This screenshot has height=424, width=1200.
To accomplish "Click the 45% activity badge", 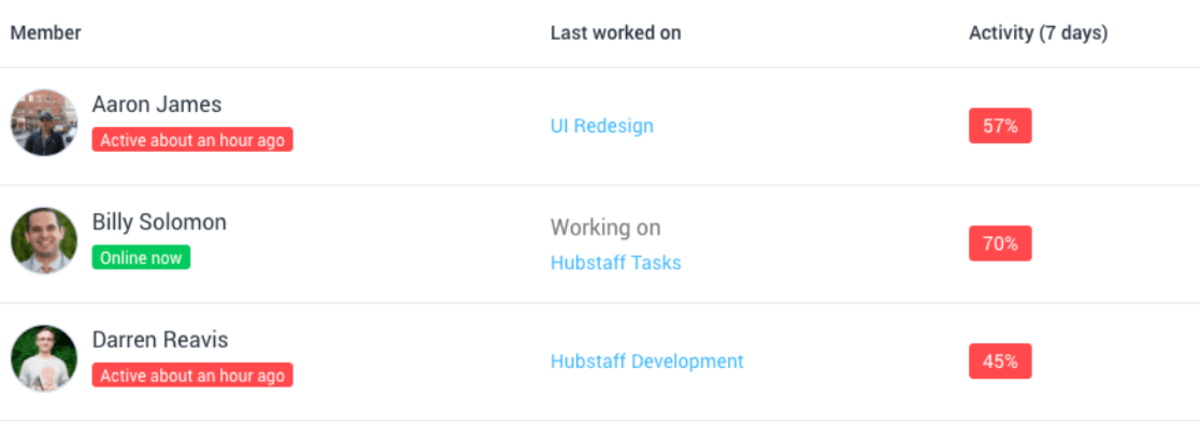I will [1000, 361].
